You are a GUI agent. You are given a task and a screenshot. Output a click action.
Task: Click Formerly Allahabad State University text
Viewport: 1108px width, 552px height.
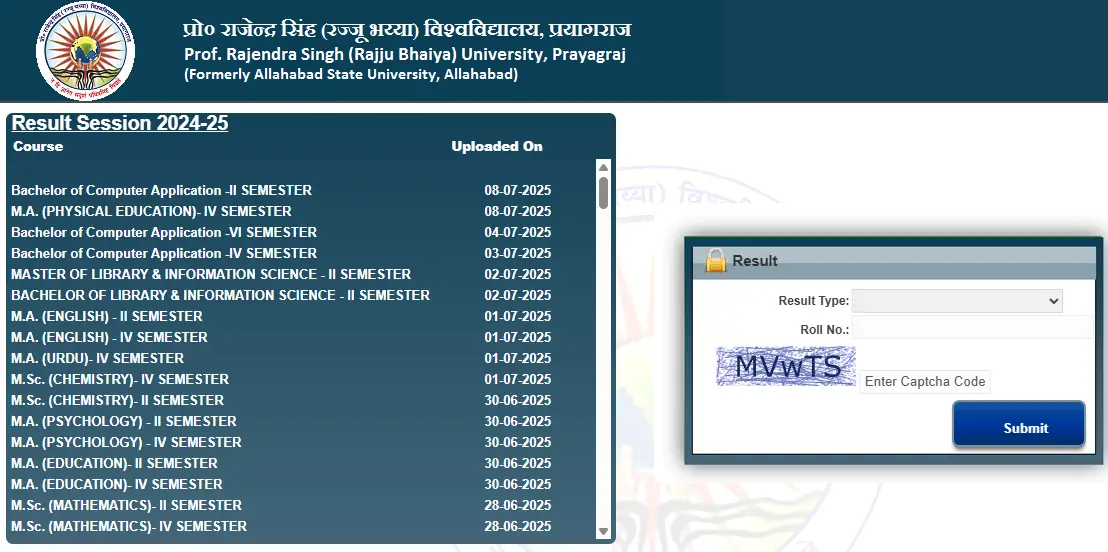click(x=350, y=74)
